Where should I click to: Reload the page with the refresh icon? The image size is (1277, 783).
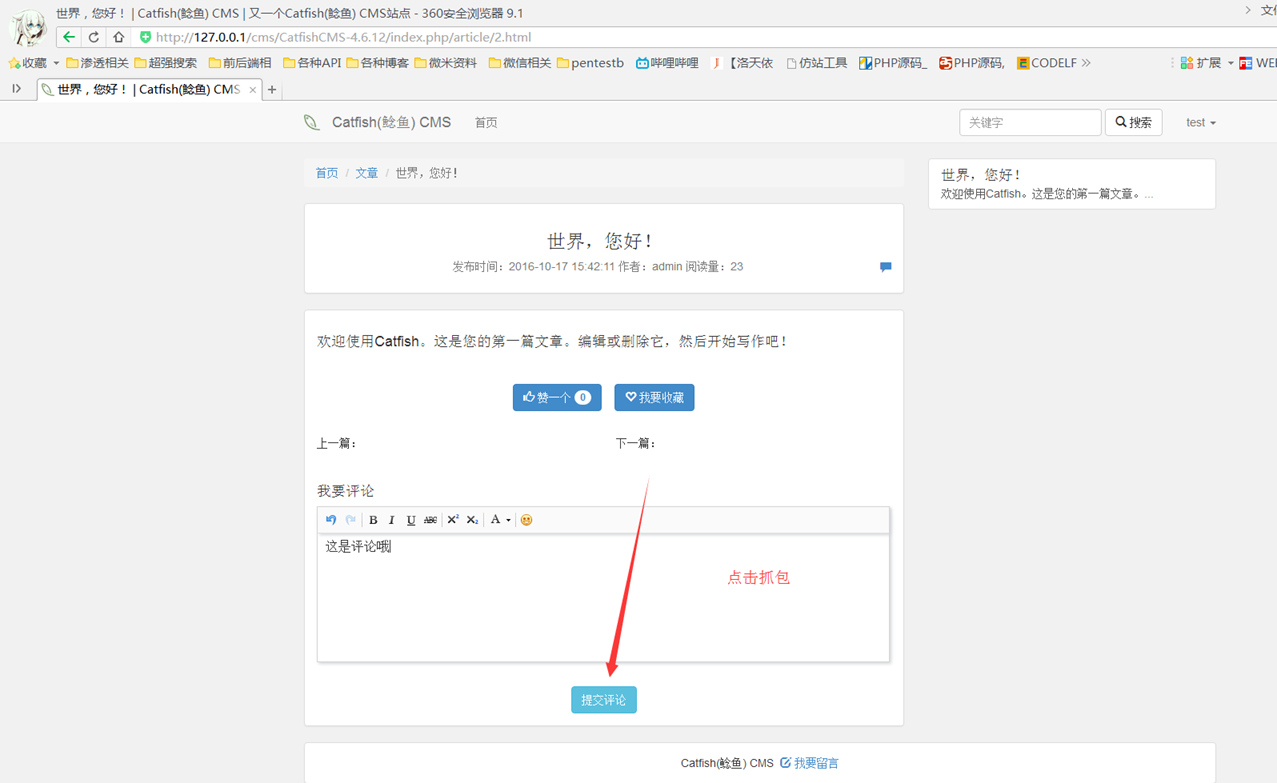click(94, 37)
